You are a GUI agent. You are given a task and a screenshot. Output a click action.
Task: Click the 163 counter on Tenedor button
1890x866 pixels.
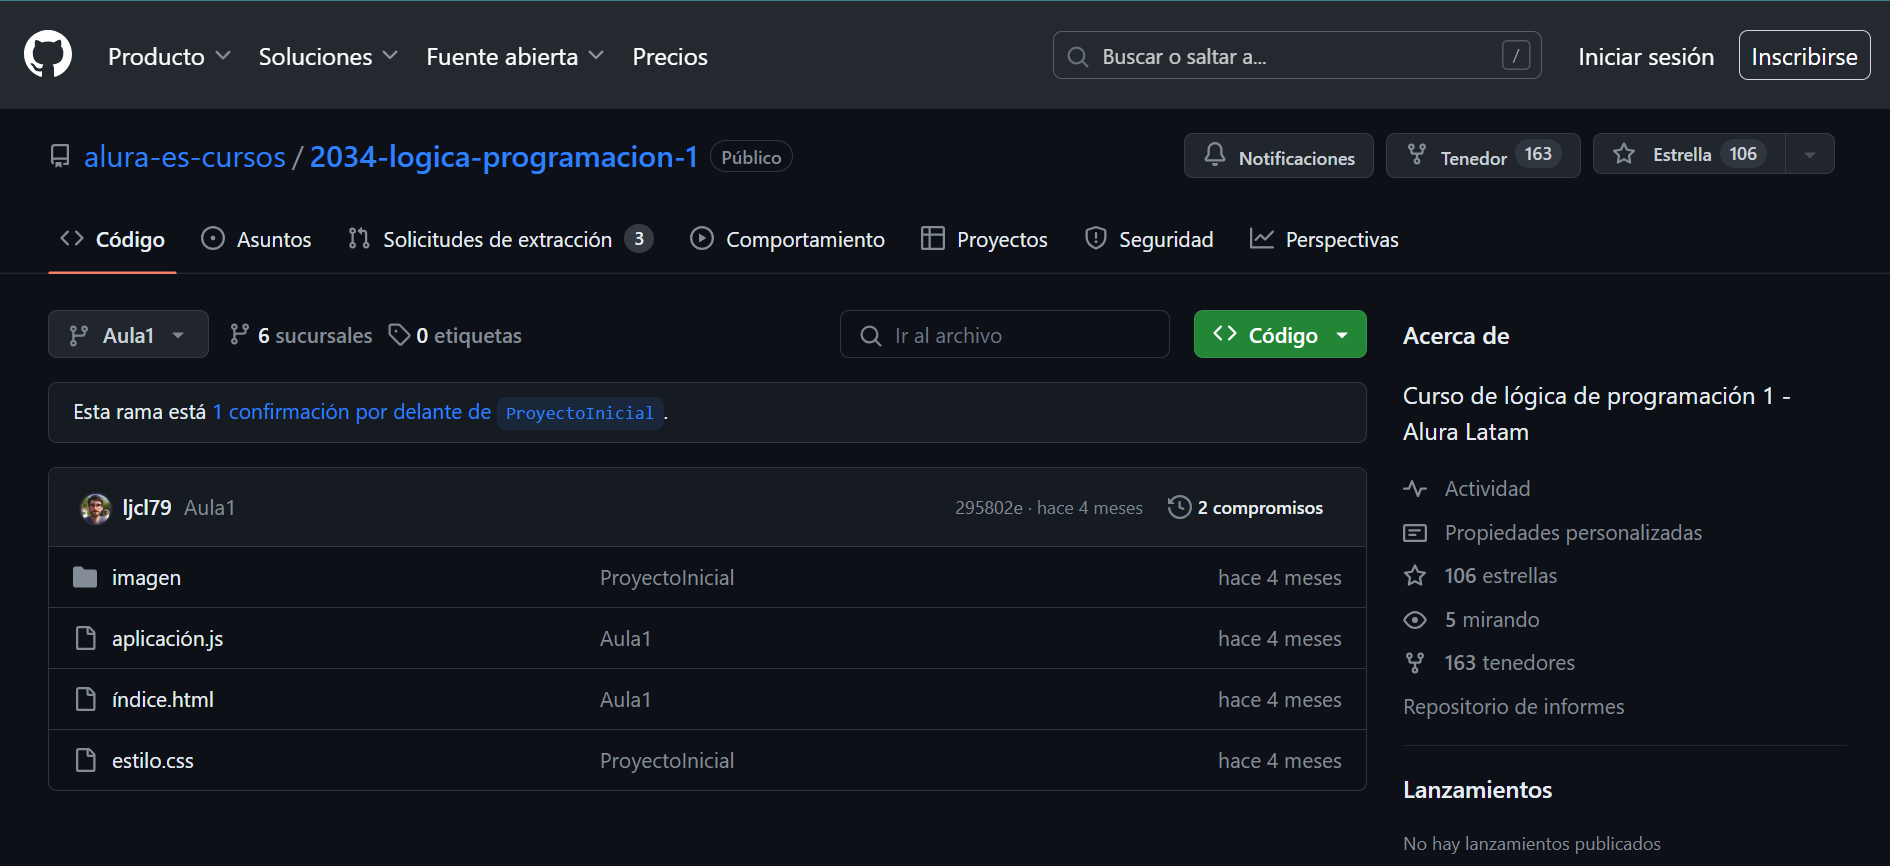(1538, 154)
